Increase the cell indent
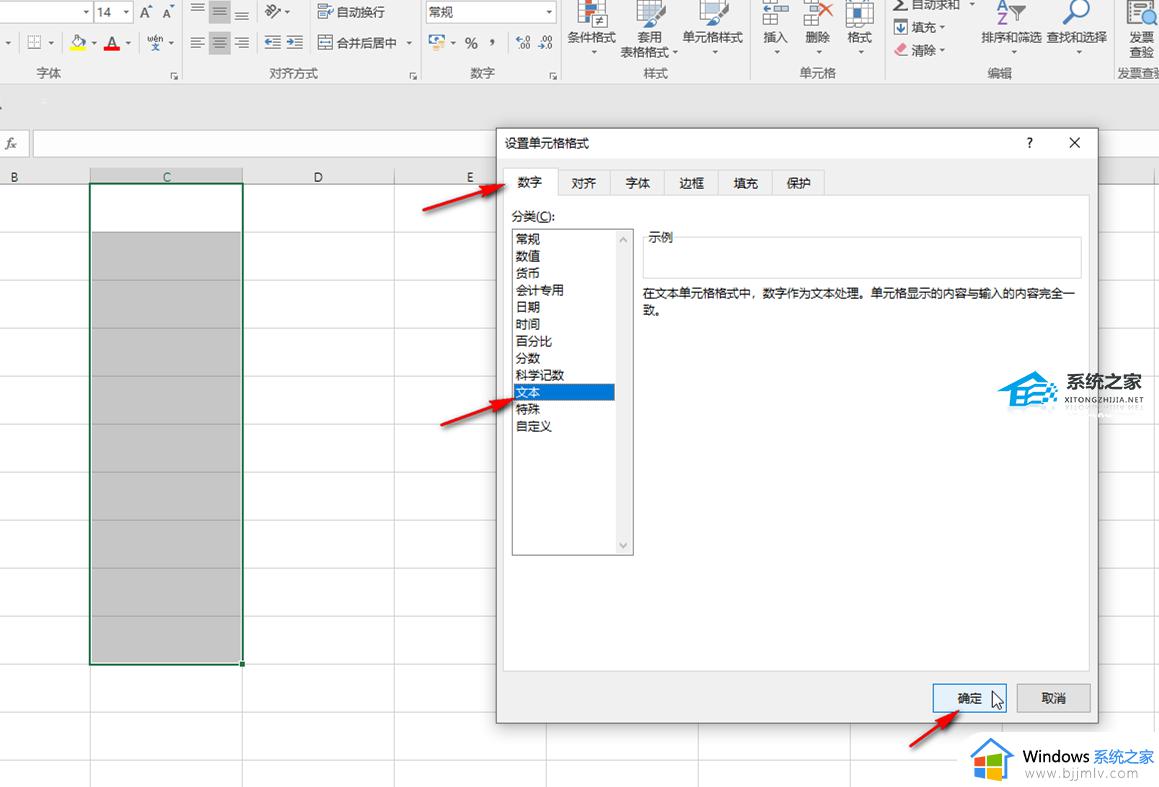 coord(295,43)
